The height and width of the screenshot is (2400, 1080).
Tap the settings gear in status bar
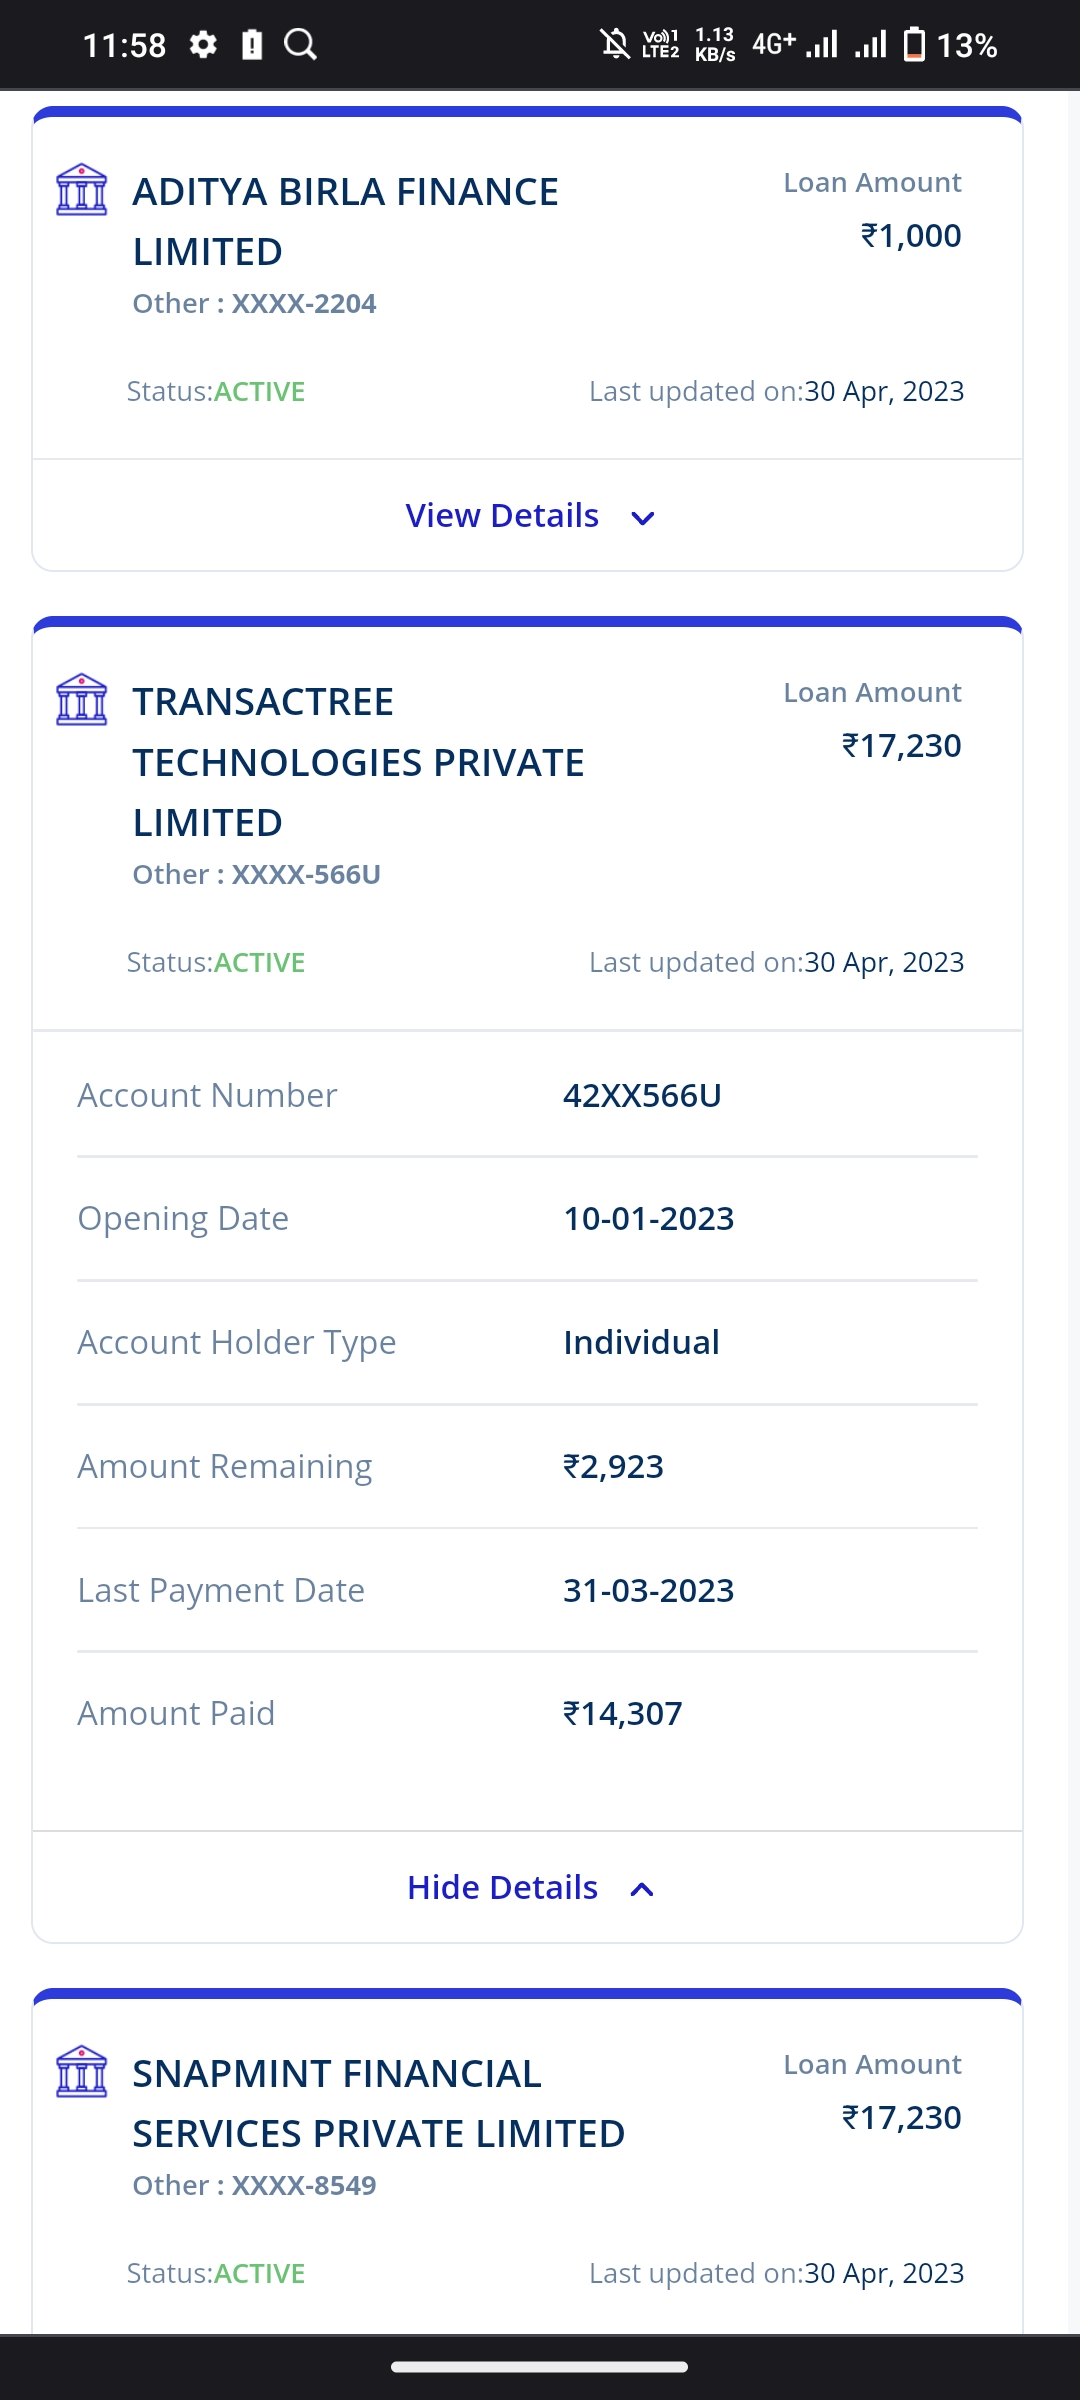coord(203,45)
